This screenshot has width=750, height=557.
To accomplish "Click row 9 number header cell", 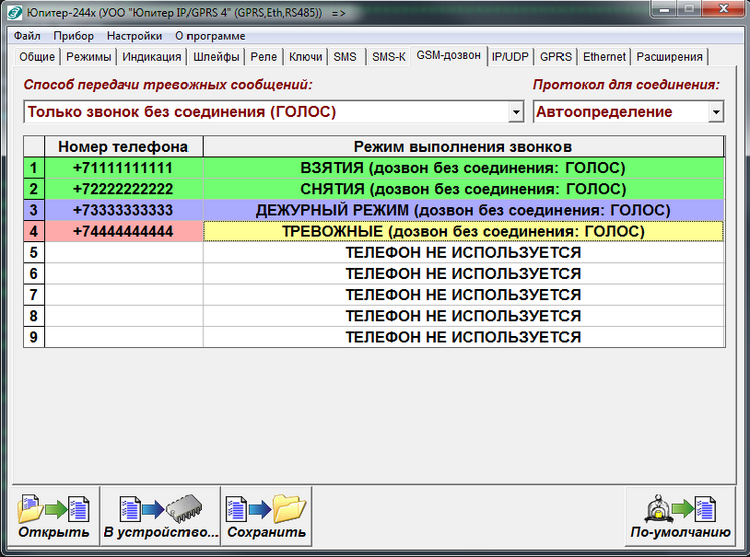I will tap(34, 338).
